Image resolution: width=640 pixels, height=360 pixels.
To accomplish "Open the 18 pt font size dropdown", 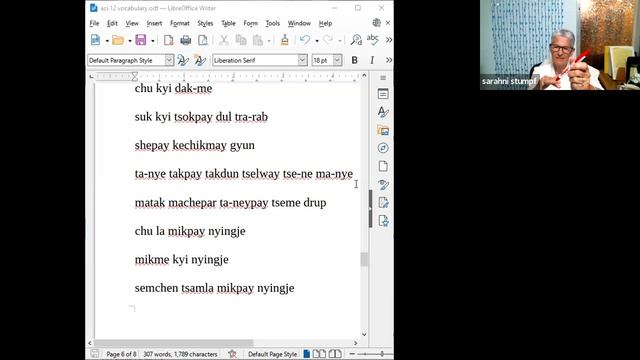I will pos(337,60).
